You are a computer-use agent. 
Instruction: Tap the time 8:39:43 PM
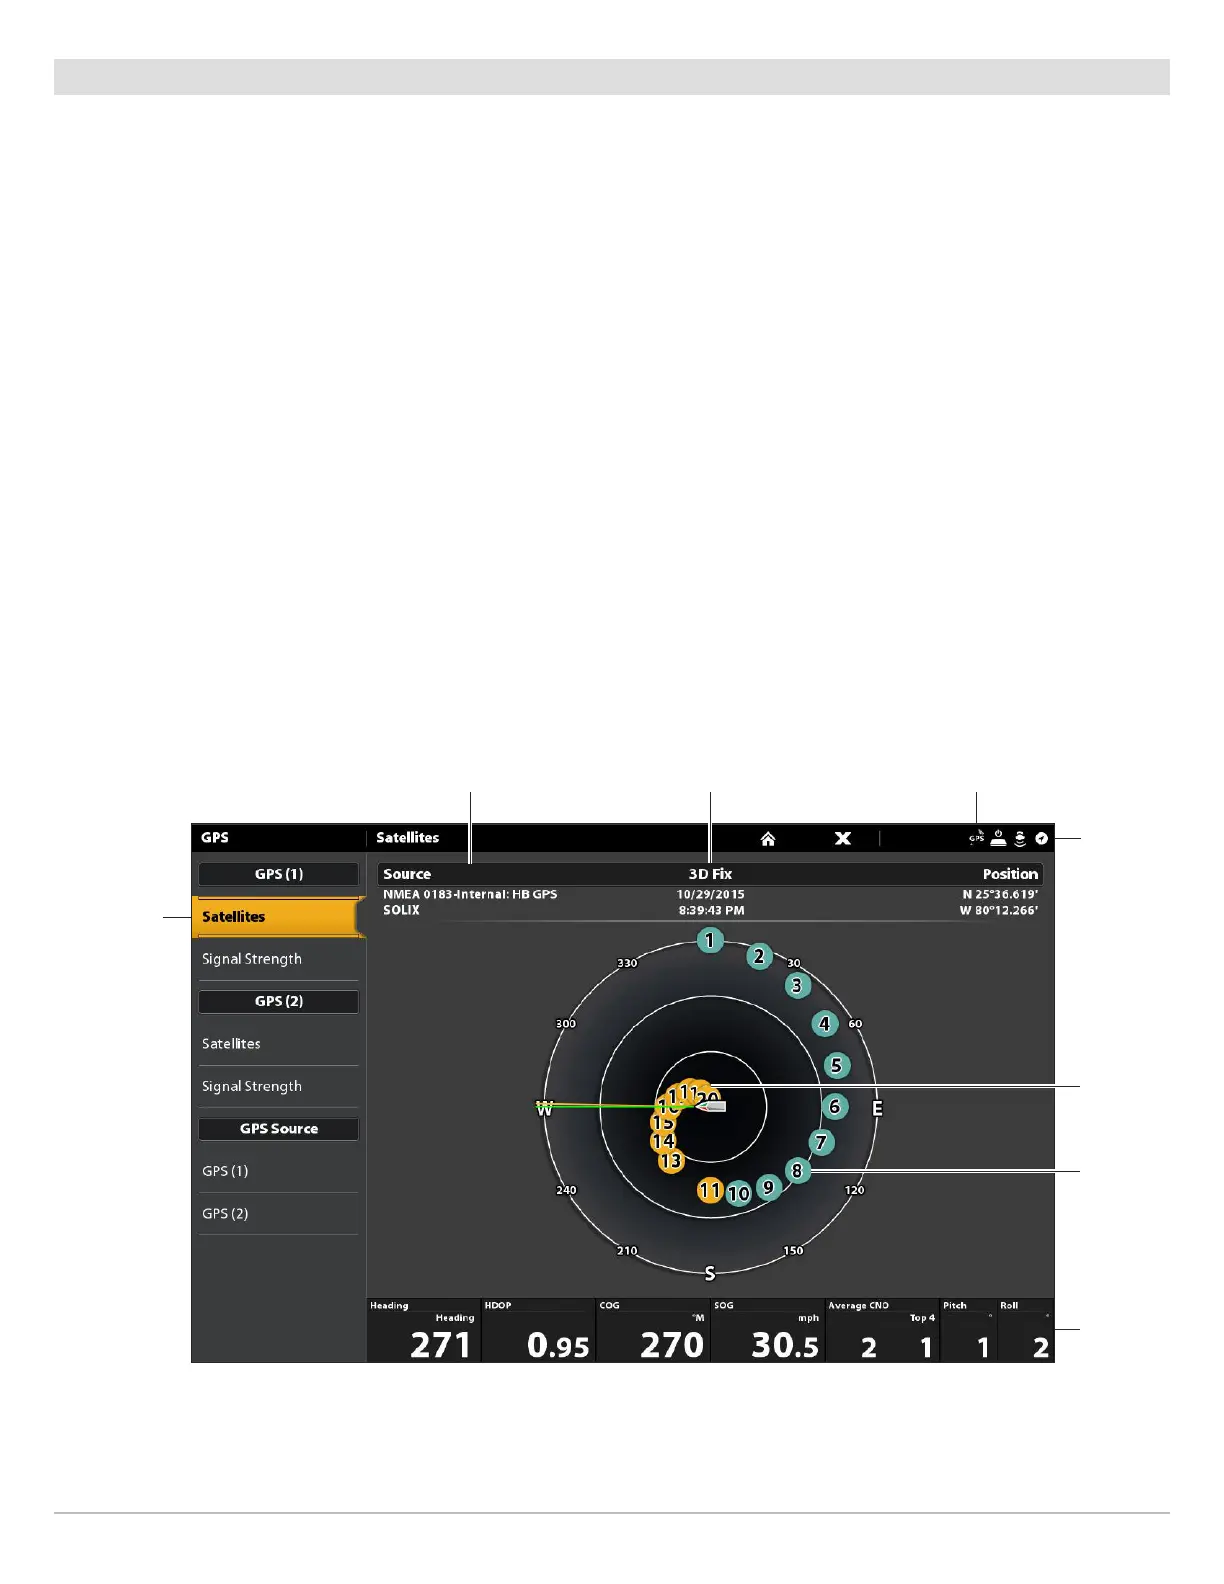coord(711,911)
